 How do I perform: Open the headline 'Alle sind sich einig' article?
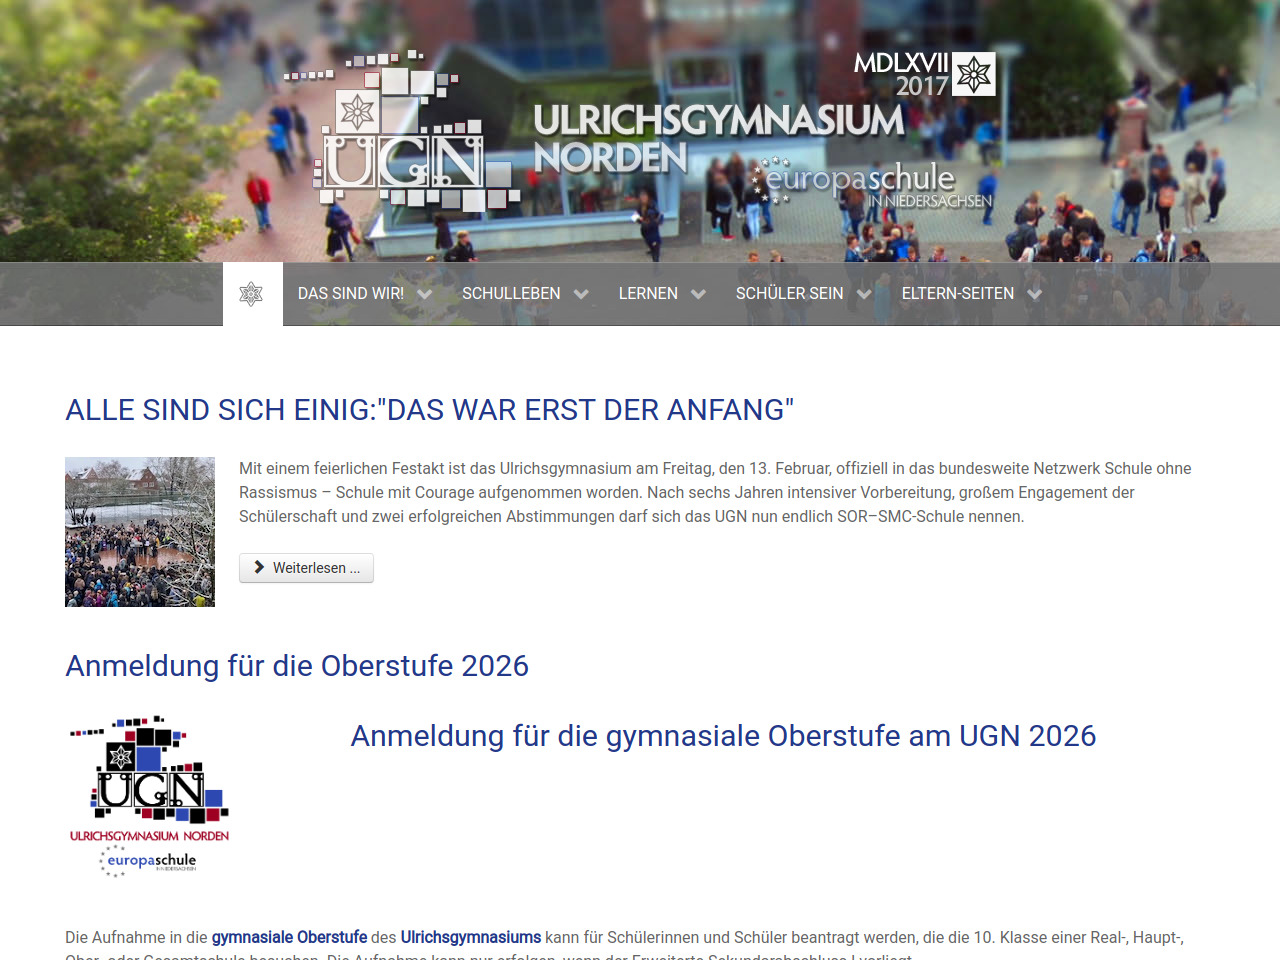[429, 410]
